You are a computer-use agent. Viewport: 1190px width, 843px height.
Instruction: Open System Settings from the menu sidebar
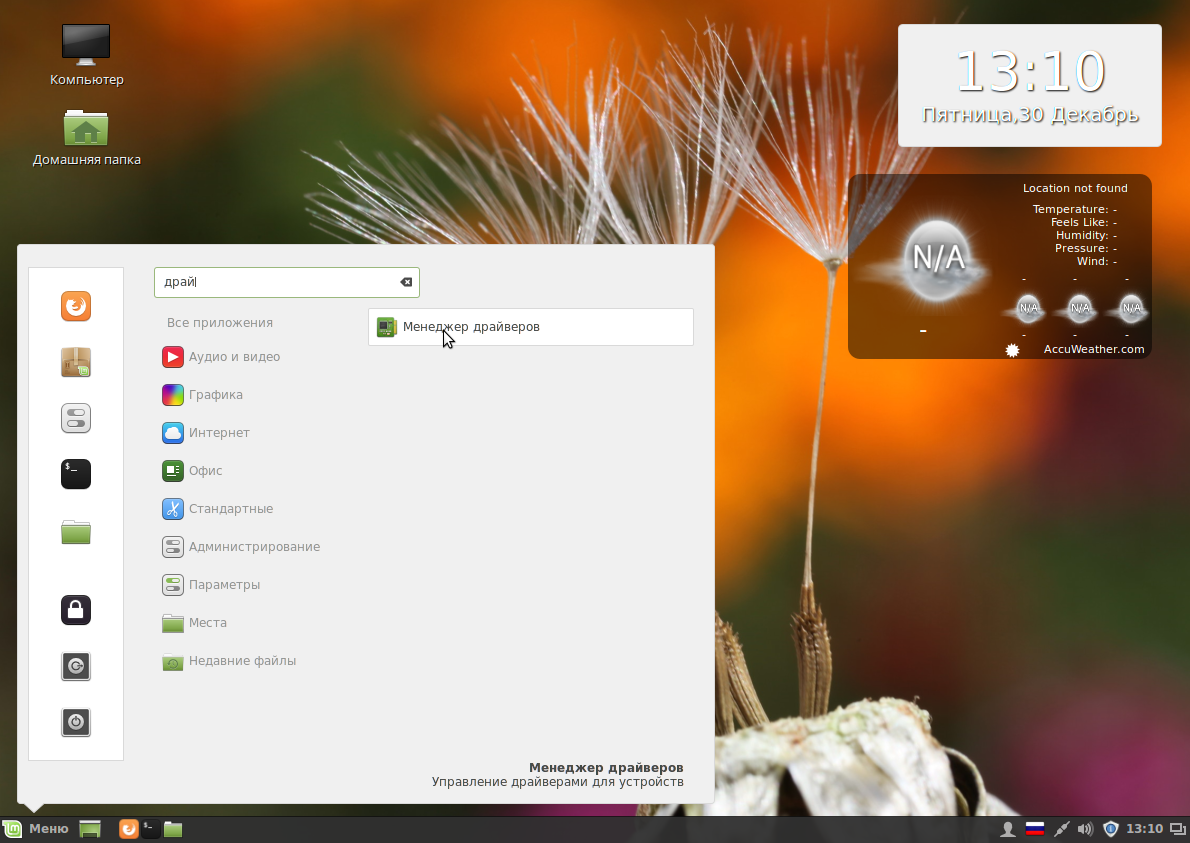click(76, 418)
